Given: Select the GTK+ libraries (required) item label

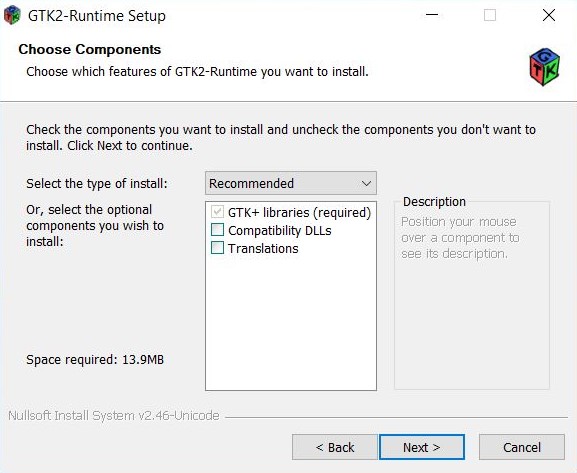Looking at the screenshot, I should pyautogui.click(x=300, y=212).
